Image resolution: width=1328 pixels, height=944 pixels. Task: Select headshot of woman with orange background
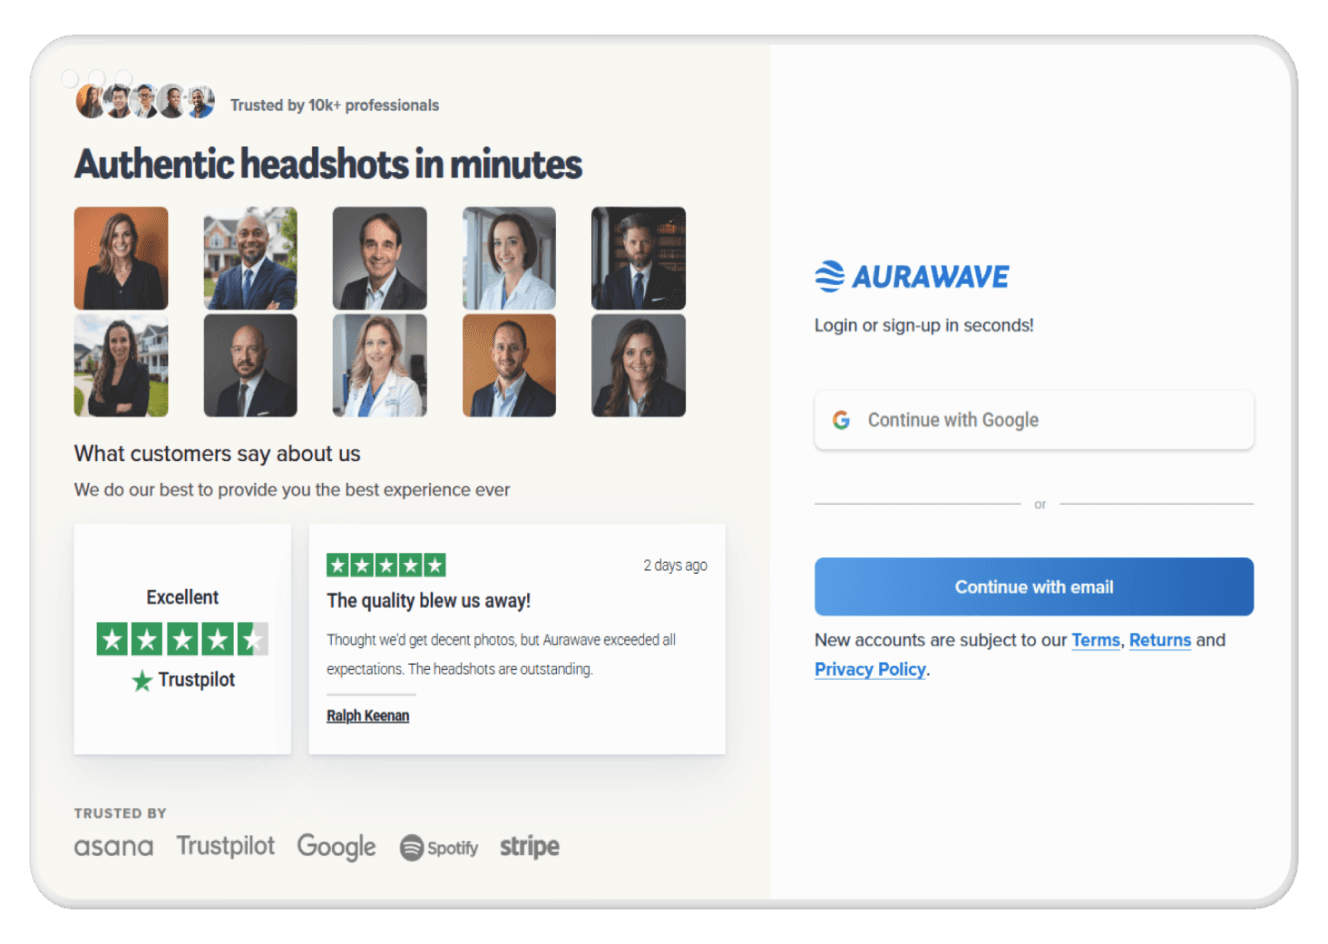[121, 258]
